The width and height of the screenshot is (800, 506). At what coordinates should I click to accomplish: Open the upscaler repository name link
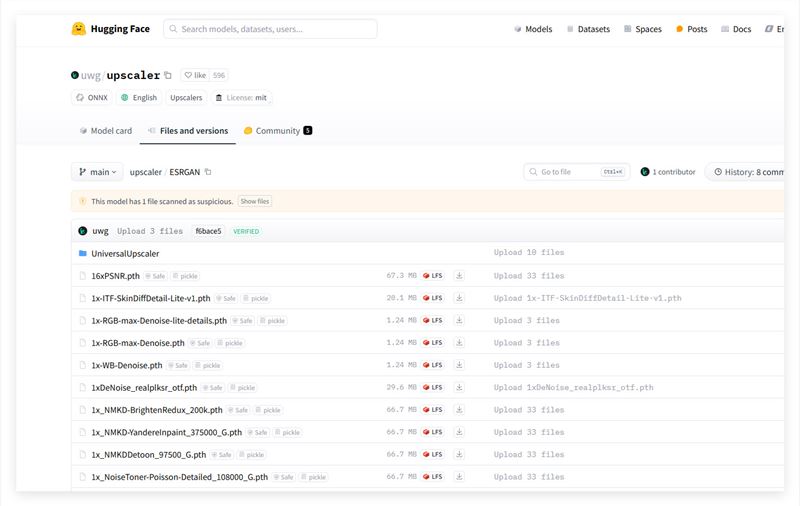pyautogui.click(x=133, y=75)
